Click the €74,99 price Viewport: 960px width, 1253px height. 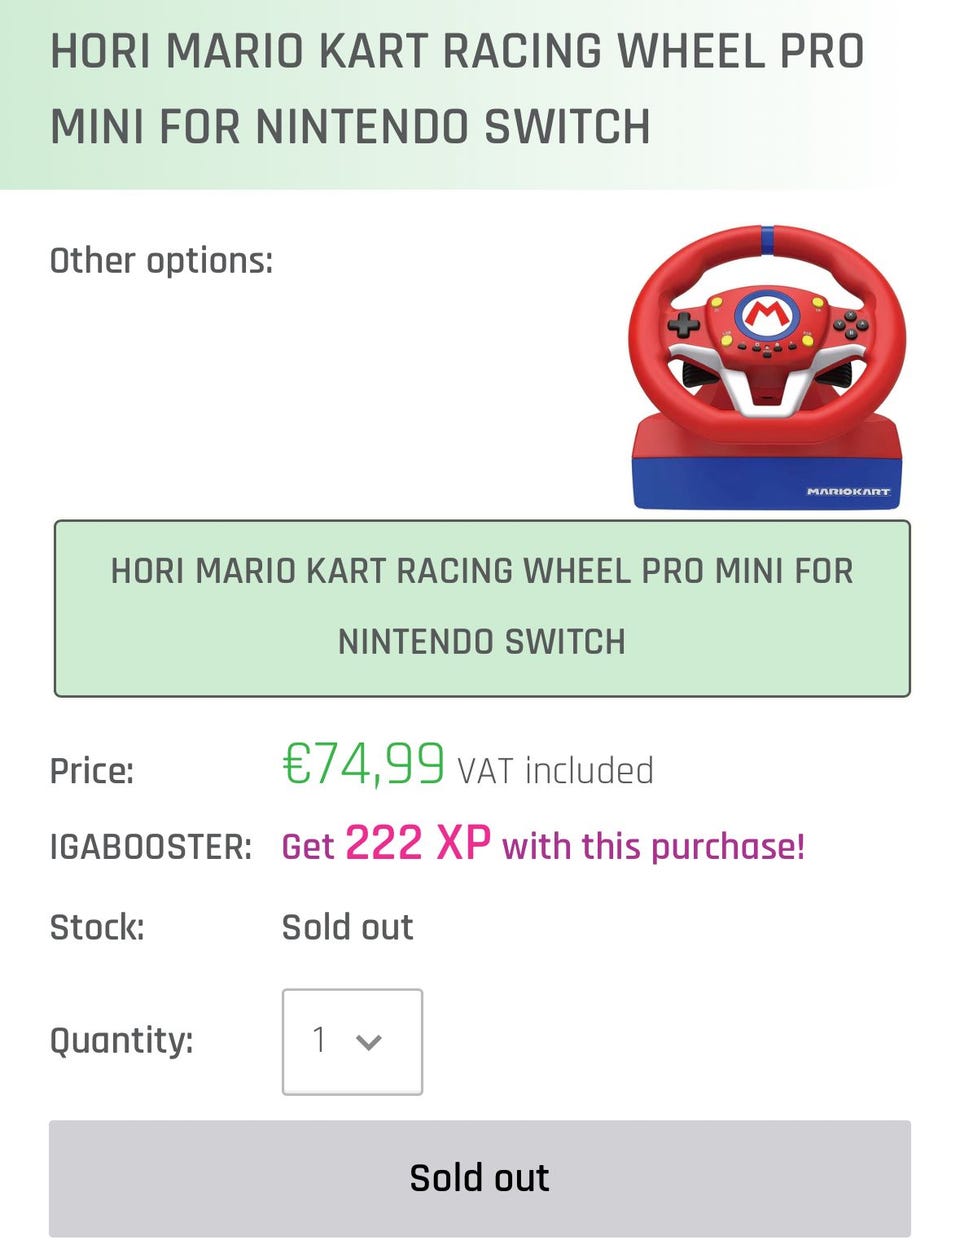tap(363, 765)
